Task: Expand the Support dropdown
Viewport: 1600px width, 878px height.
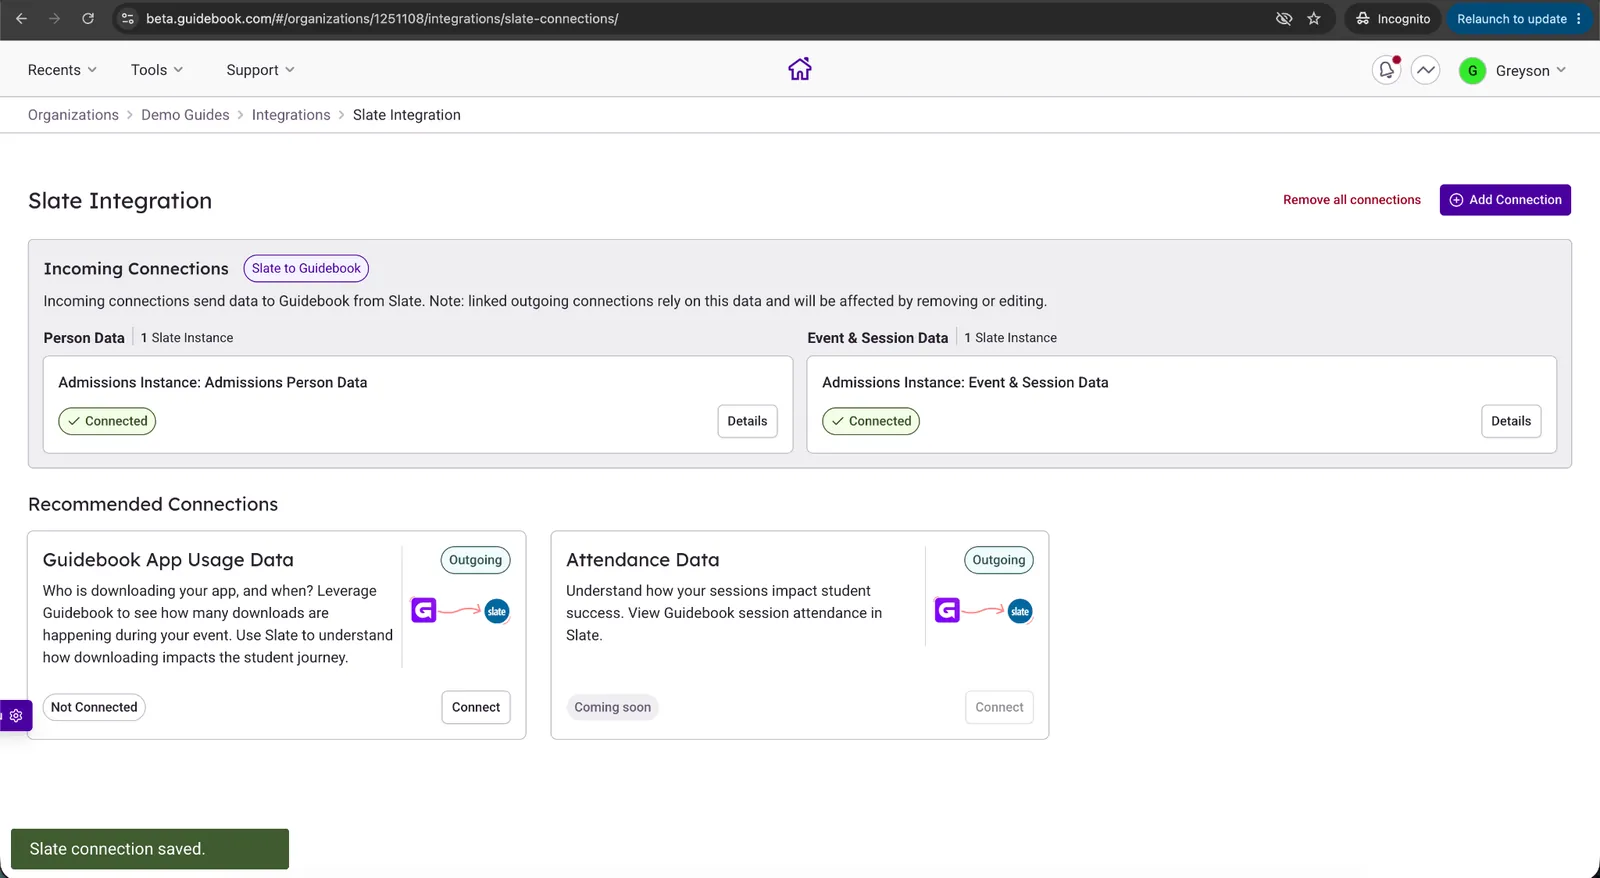Action: coord(260,70)
